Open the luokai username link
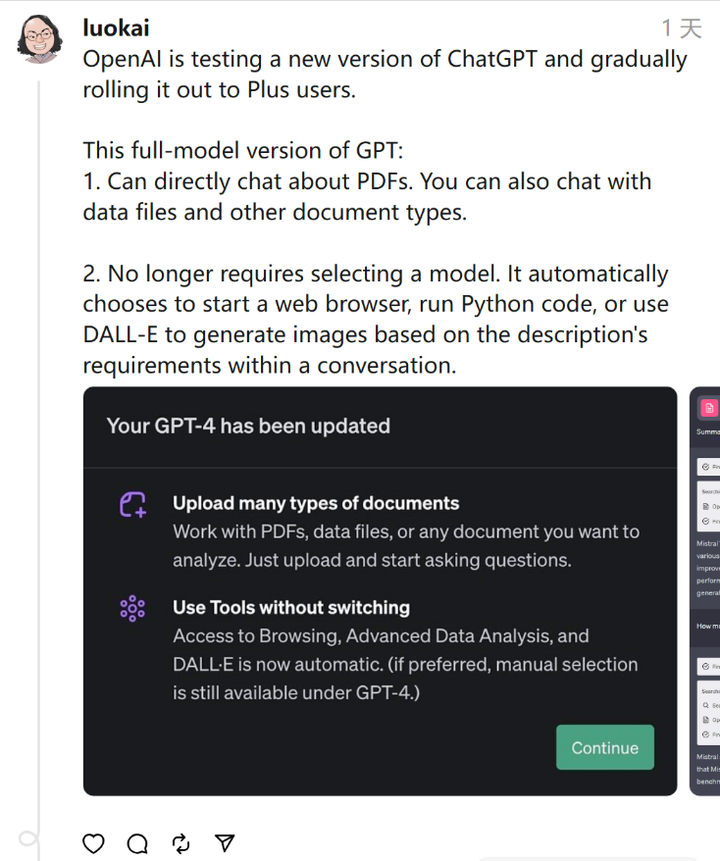Screen dimensions: 720x861 pos(116,27)
